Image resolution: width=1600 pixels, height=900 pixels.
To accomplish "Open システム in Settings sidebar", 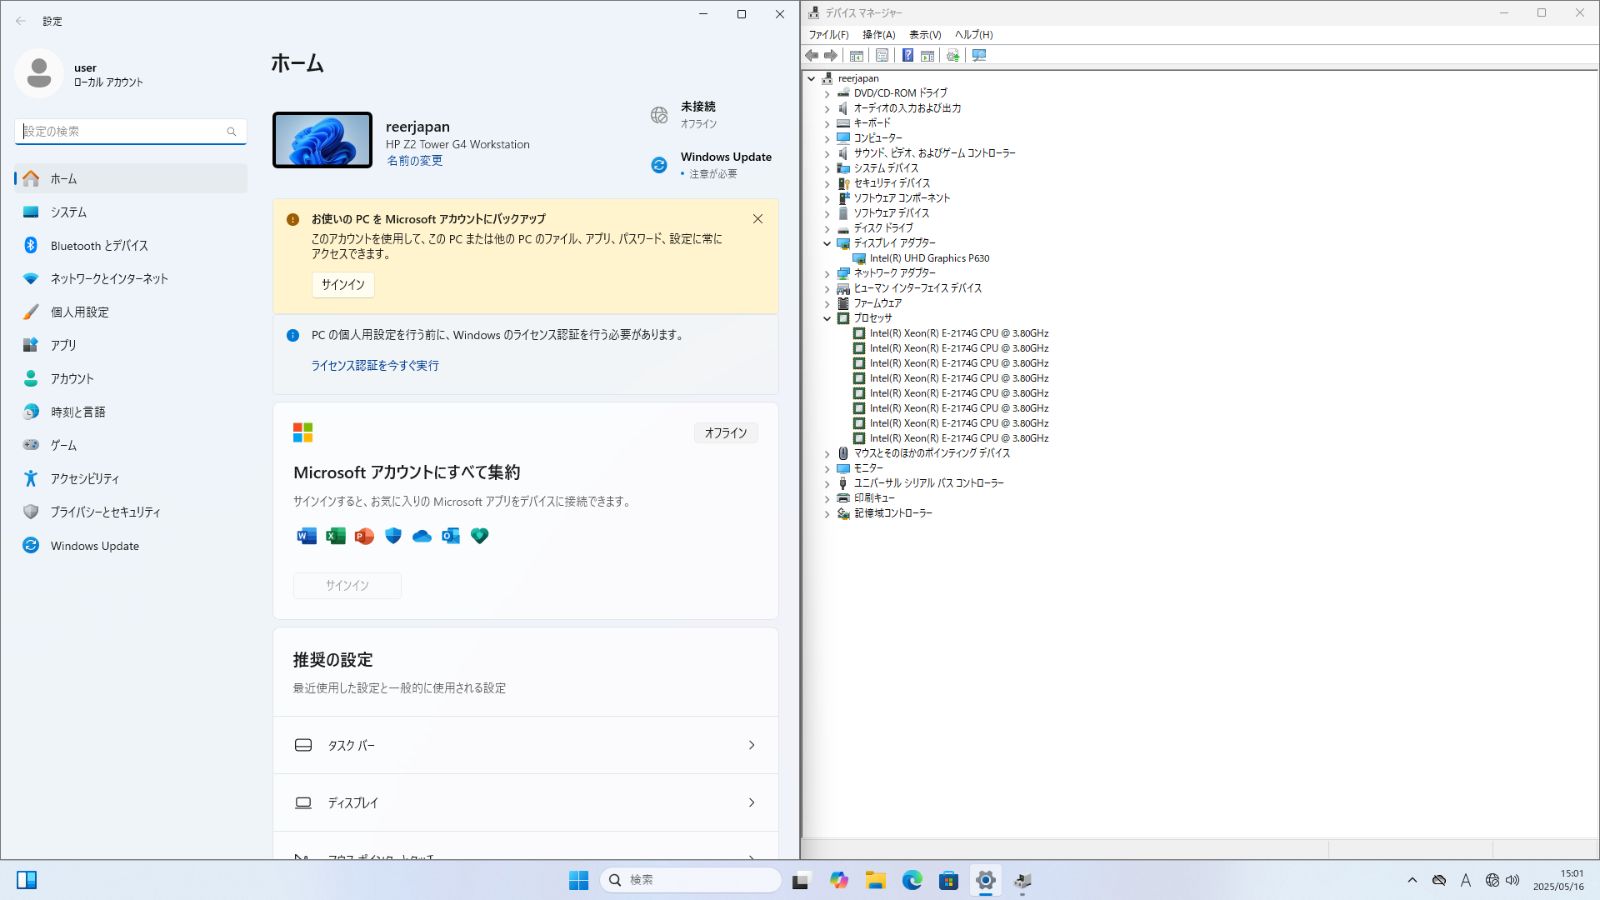I will (131, 212).
